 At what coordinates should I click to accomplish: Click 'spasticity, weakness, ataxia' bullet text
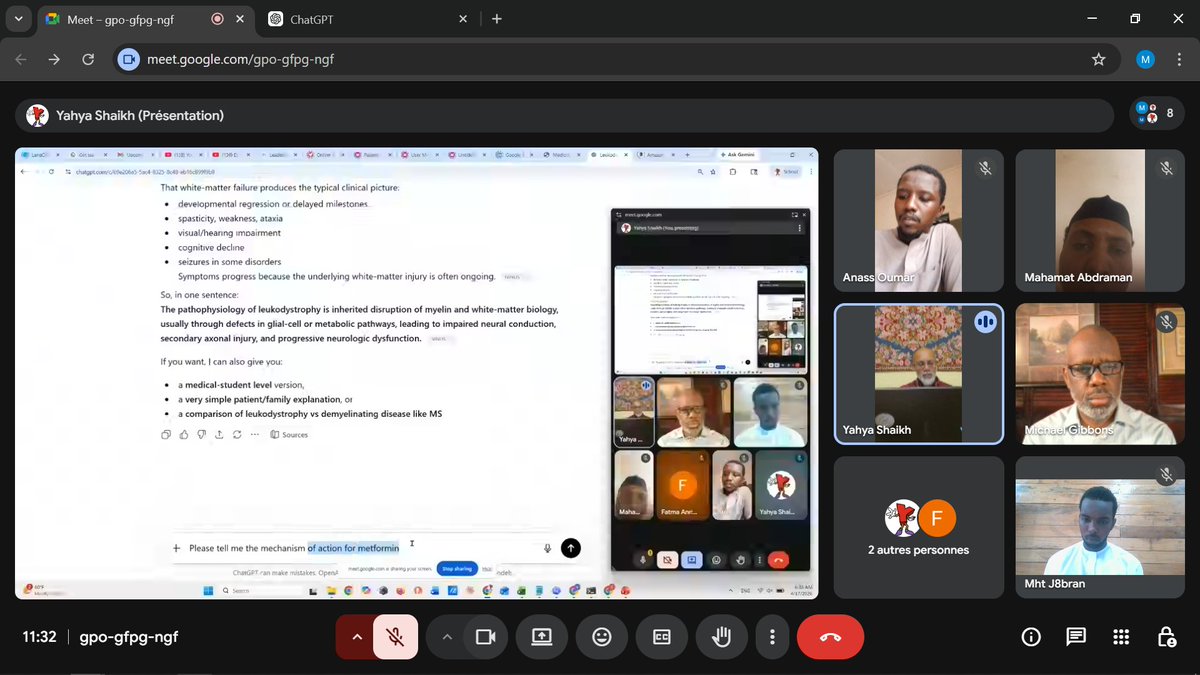(x=230, y=218)
